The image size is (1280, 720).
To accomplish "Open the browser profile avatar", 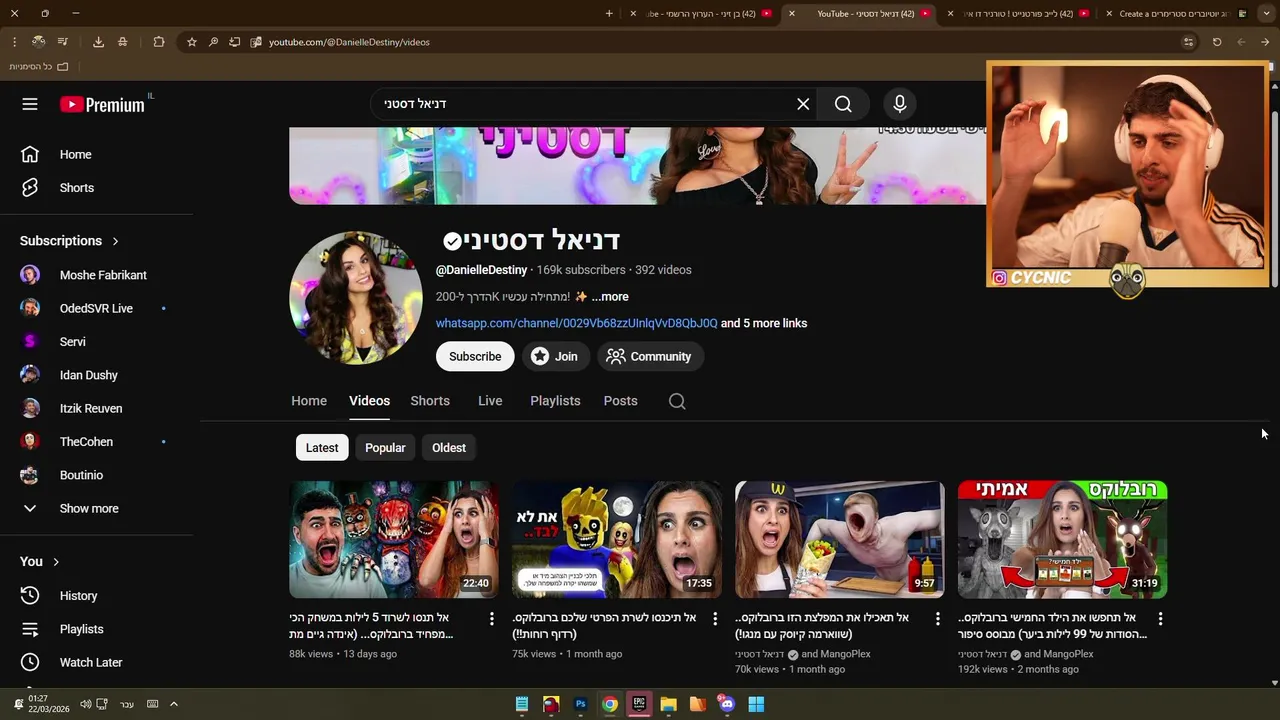I will pyautogui.click(x=38, y=42).
